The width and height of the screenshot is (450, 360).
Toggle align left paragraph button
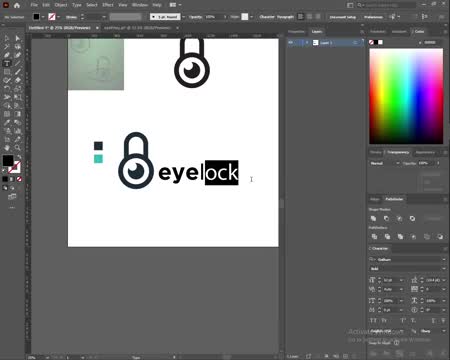(301, 17)
